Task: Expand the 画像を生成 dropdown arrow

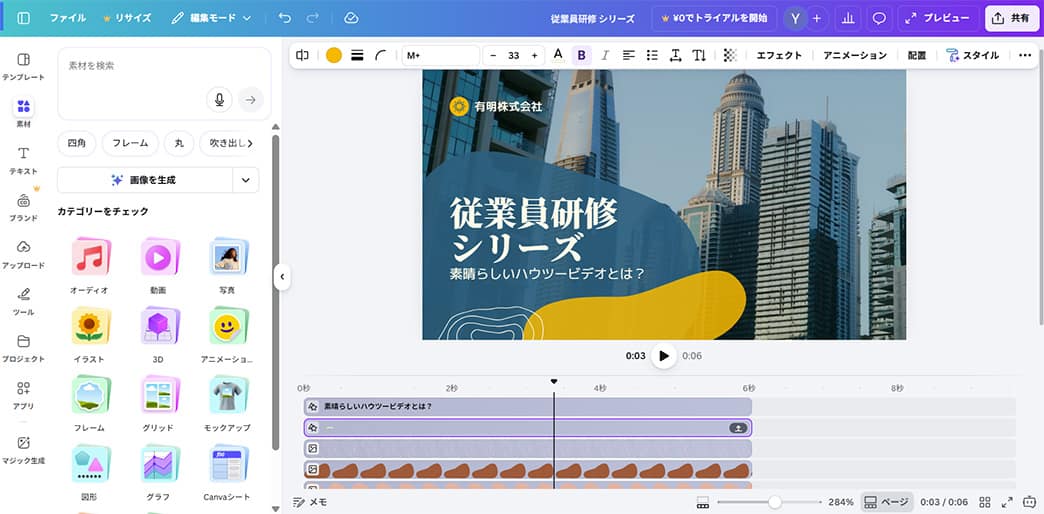Action: tap(246, 180)
